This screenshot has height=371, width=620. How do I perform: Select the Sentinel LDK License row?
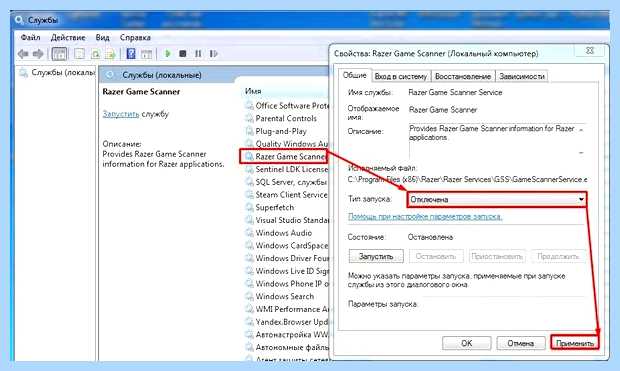pos(286,169)
